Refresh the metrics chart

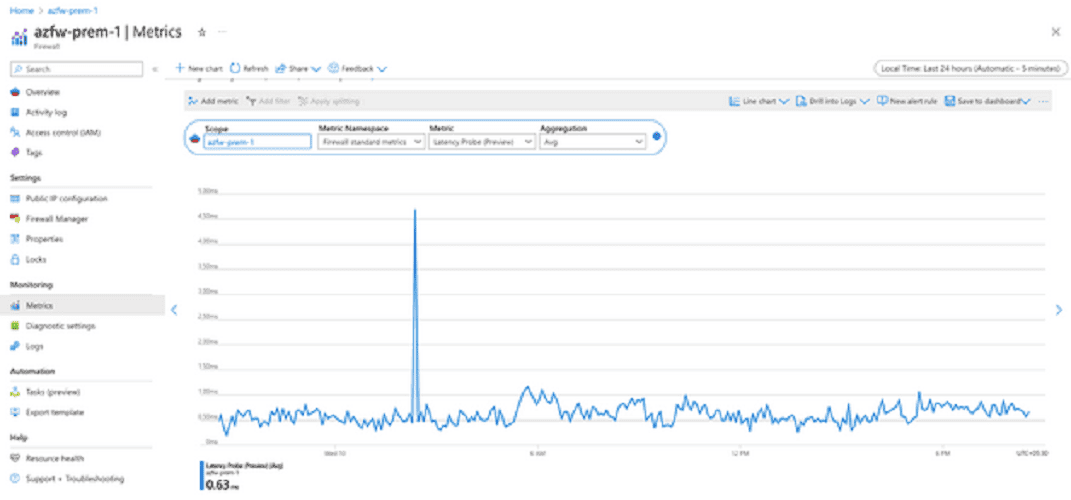pyautogui.click(x=249, y=68)
